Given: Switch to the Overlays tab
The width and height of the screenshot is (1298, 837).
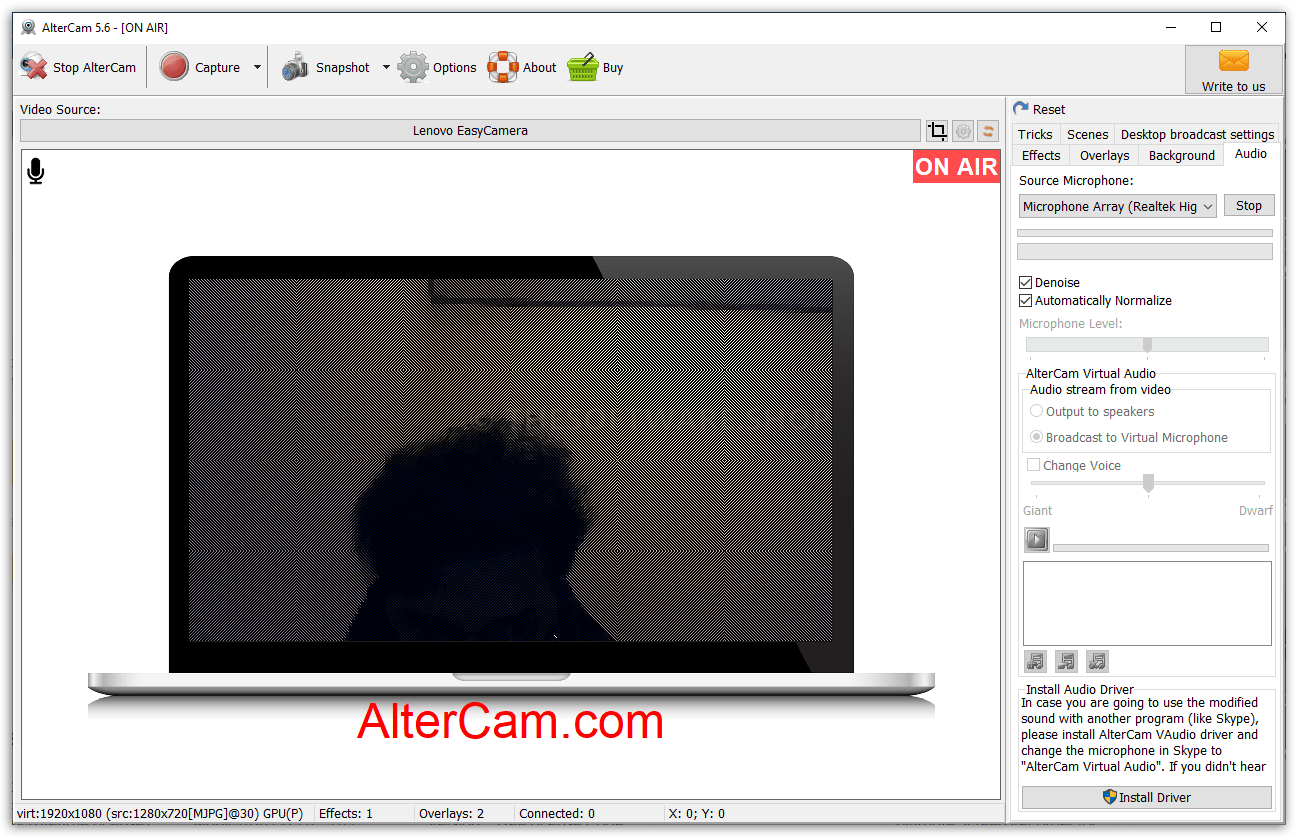Looking at the screenshot, I should 1104,155.
